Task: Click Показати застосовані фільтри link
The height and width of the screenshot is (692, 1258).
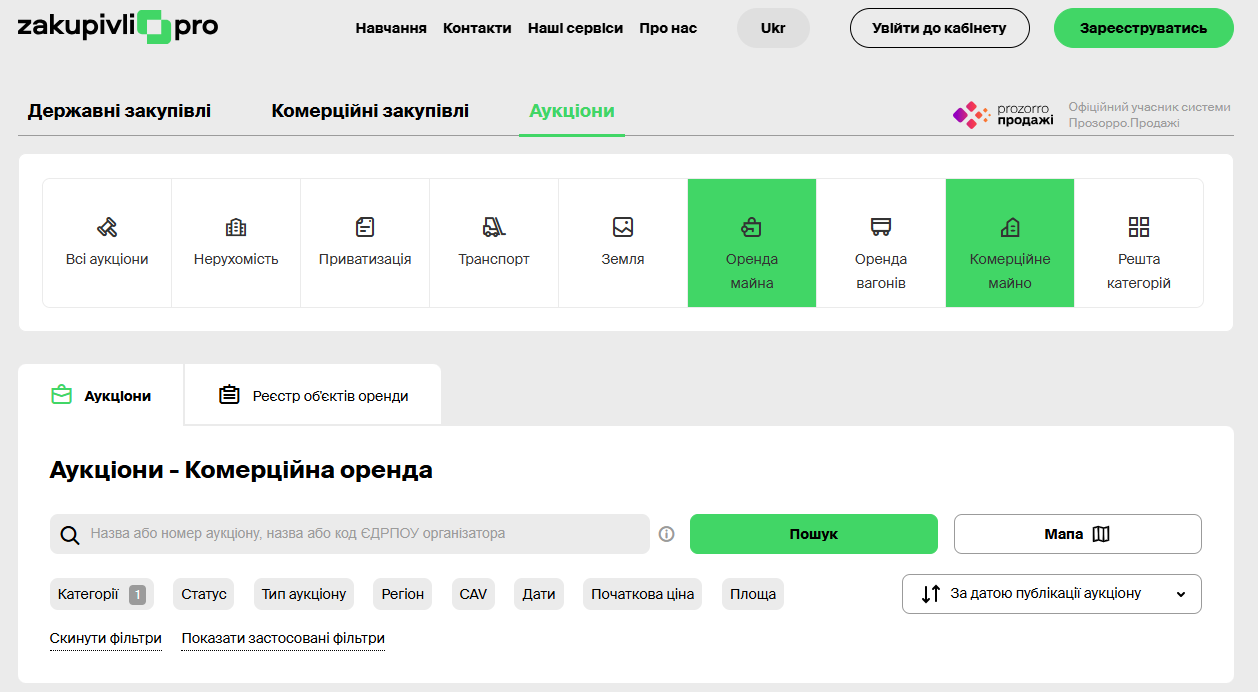Action: tap(283, 638)
